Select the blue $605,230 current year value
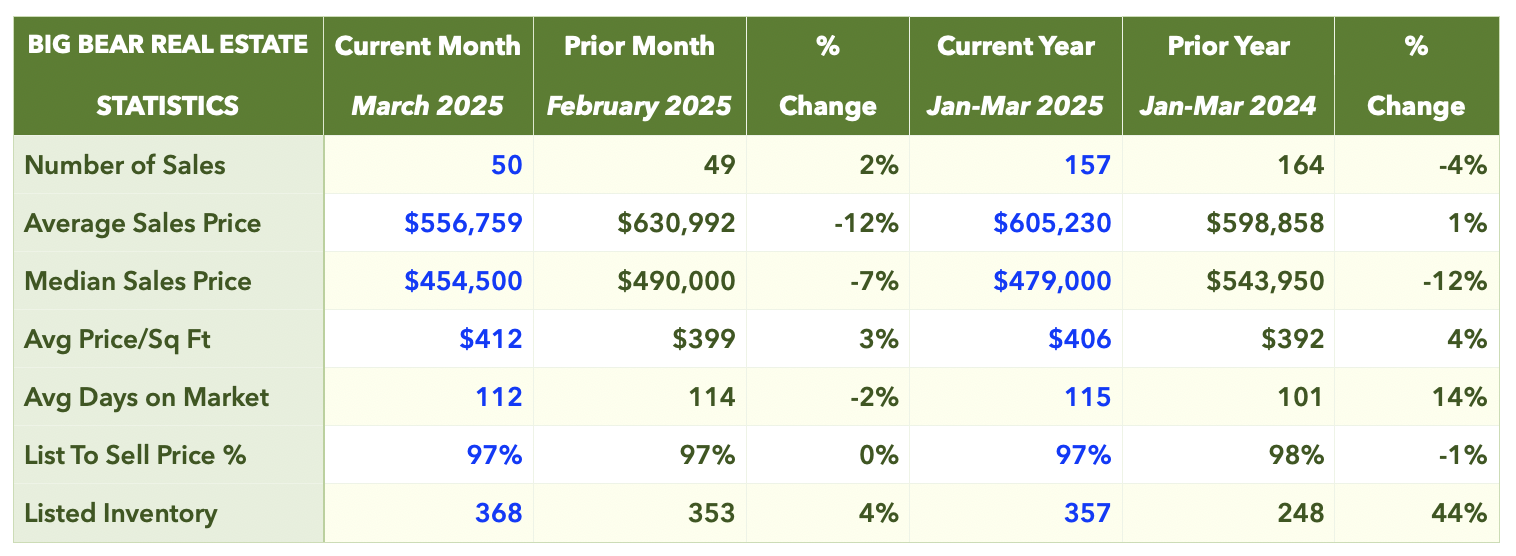This screenshot has height=556, width=1516. [1052, 223]
